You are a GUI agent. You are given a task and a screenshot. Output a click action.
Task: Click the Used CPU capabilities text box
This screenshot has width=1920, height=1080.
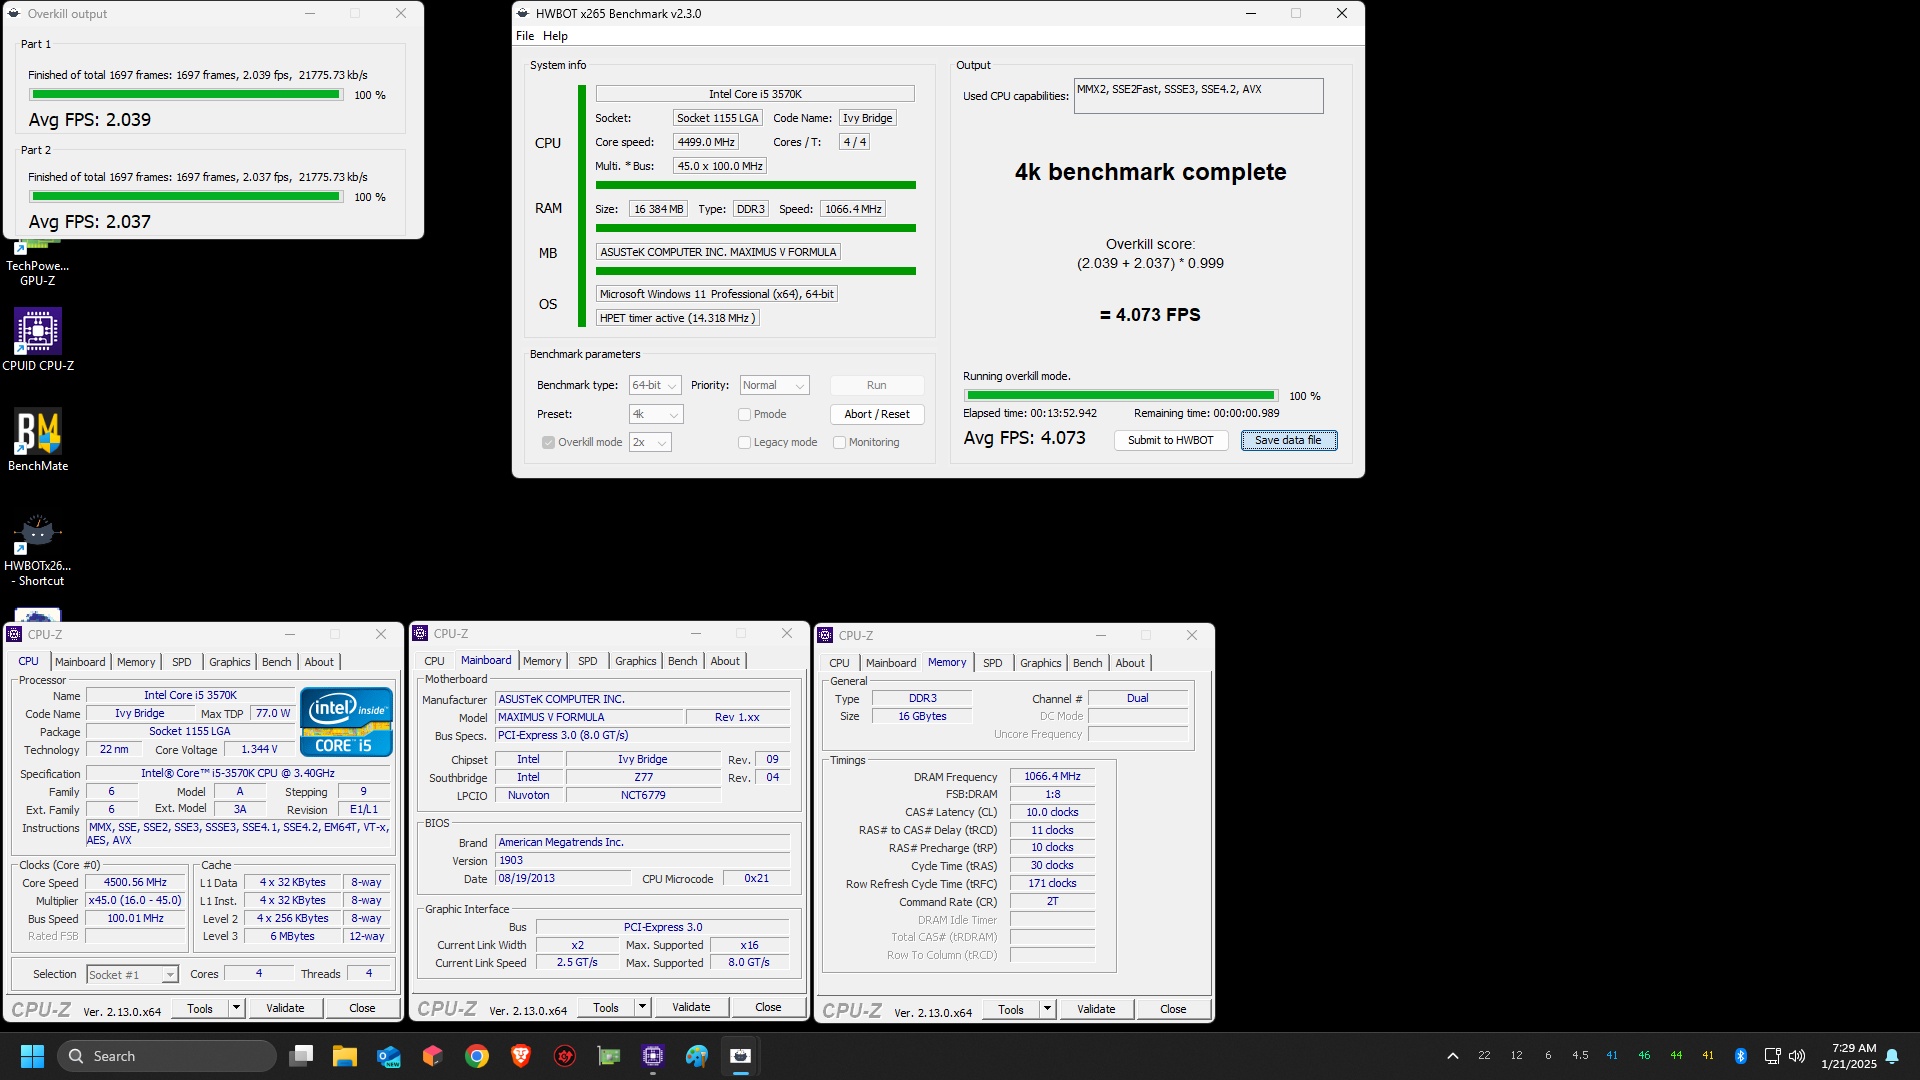coord(1198,96)
